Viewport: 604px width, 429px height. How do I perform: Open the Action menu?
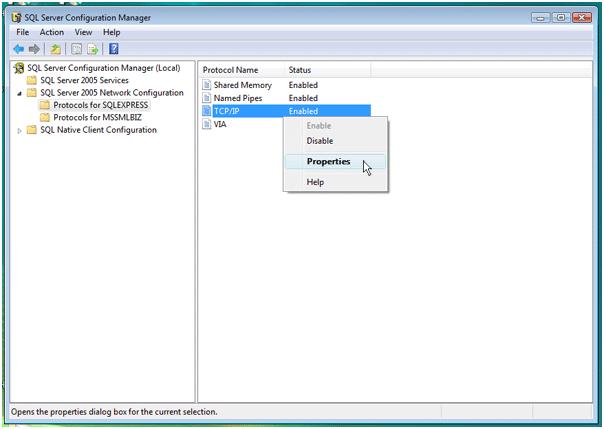coord(52,32)
